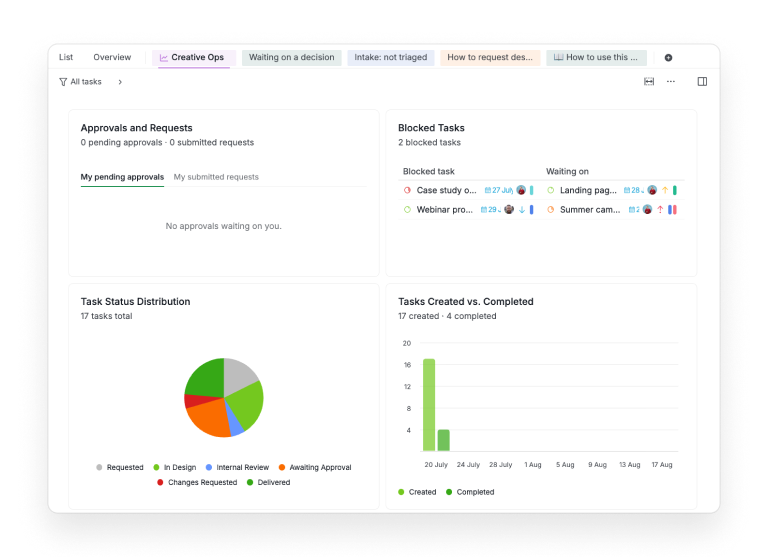Open the Webinar promo blocked task
Image resolution: width=768 pixels, height=557 pixels.
click(x=444, y=210)
